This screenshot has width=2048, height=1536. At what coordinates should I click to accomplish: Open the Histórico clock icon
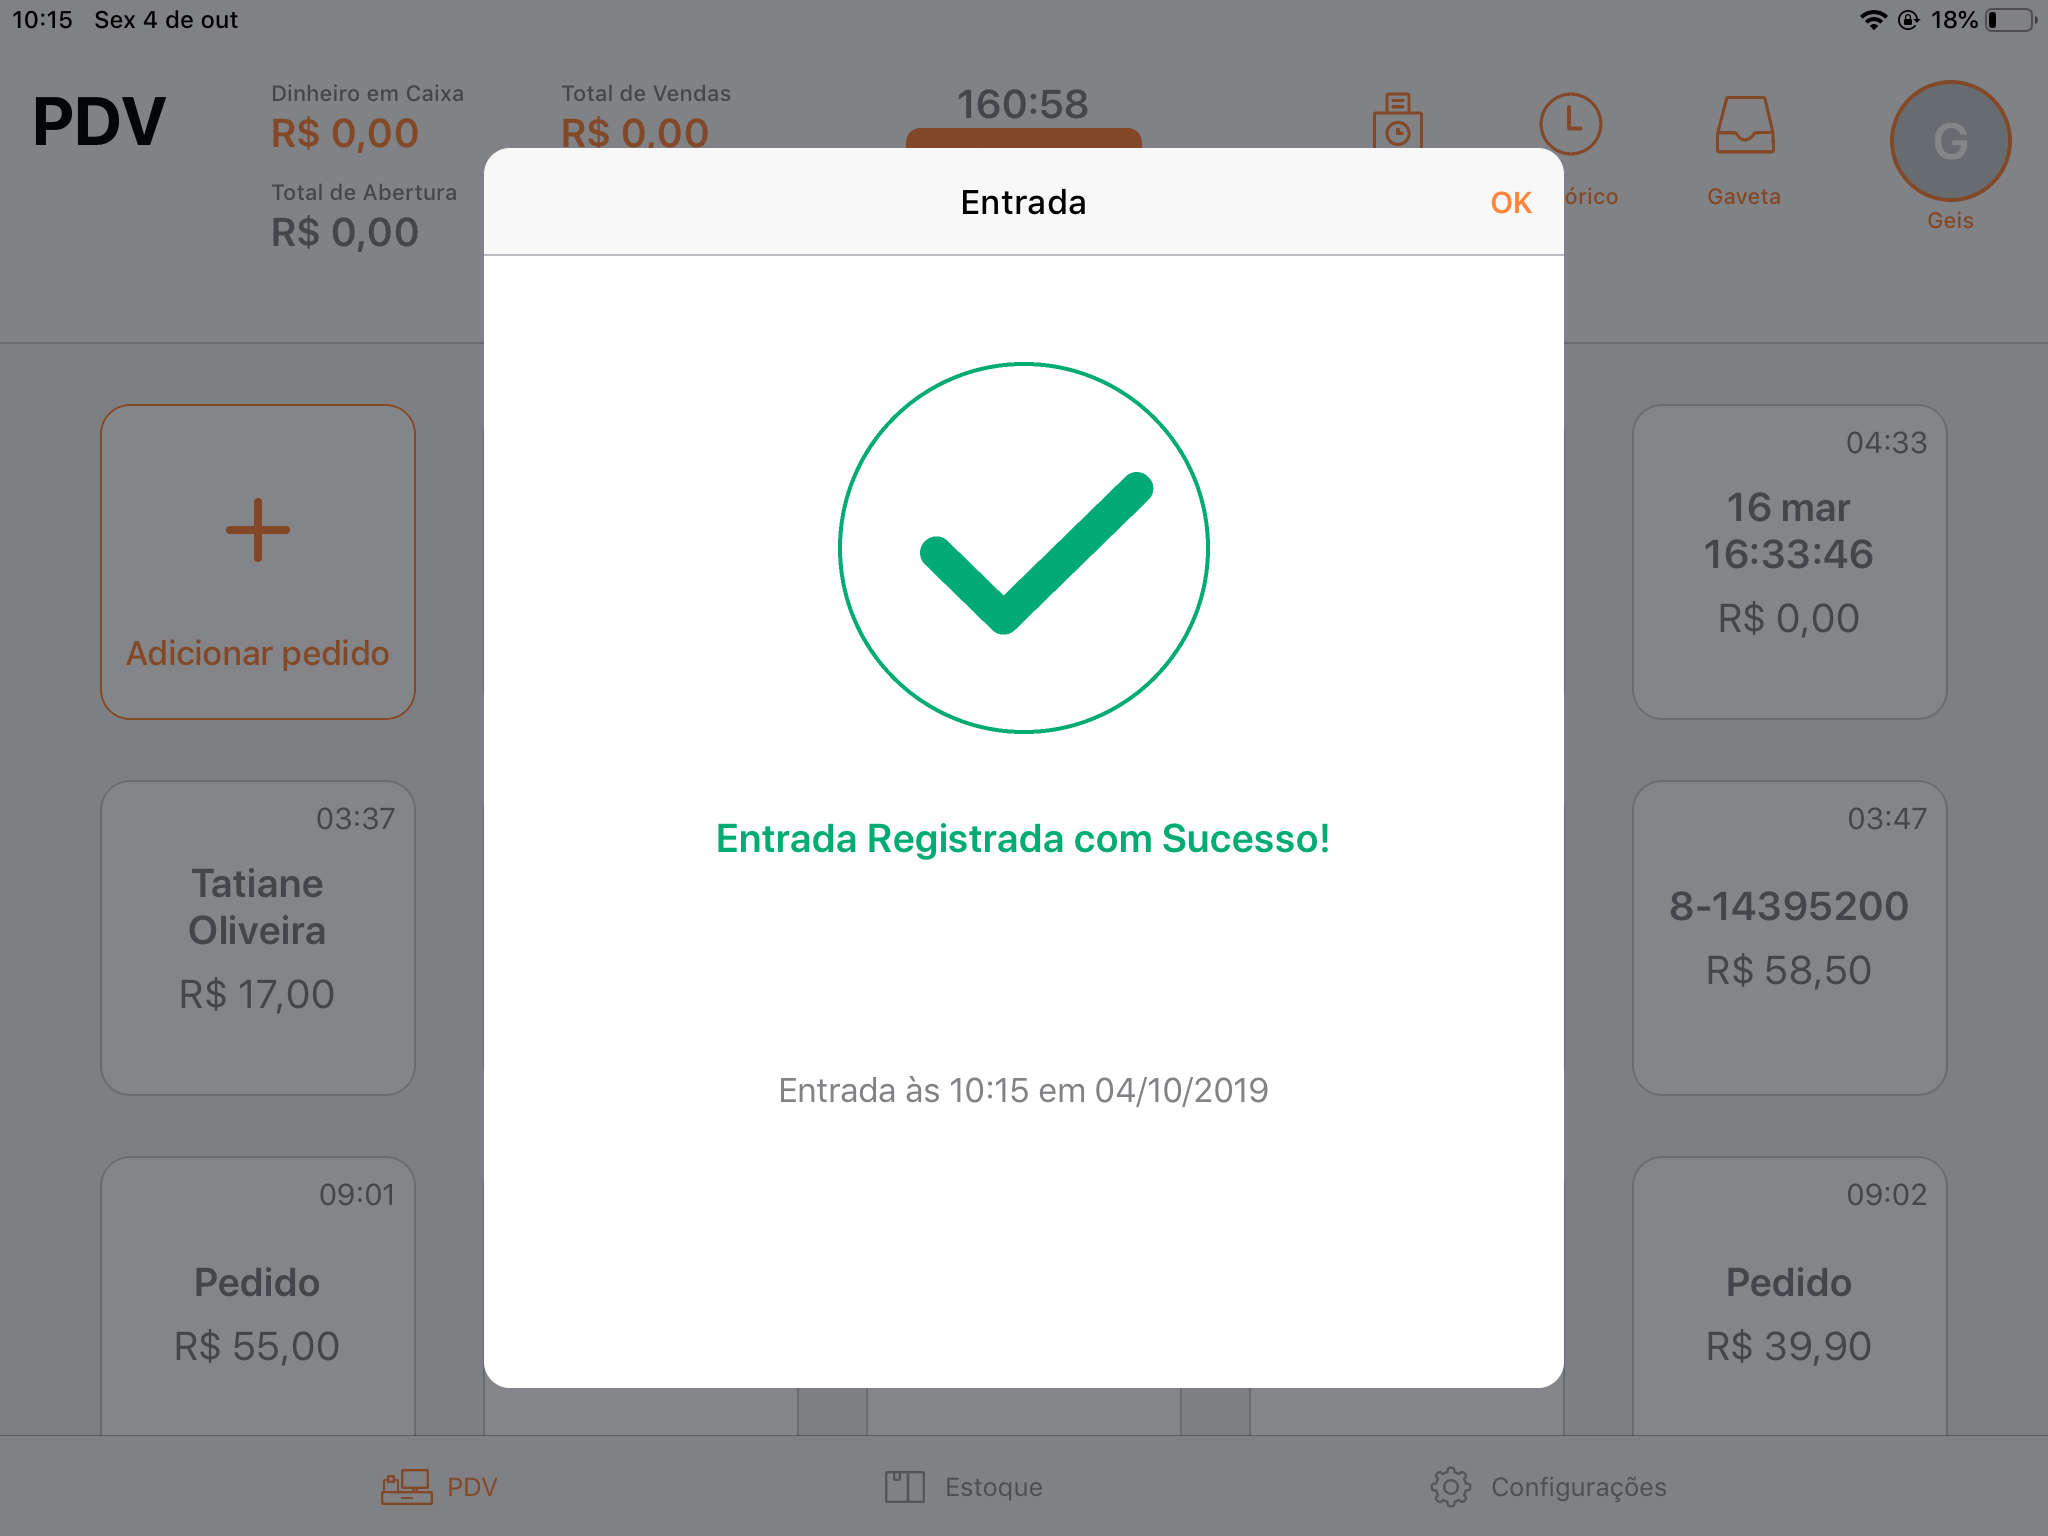click(1570, 124)
